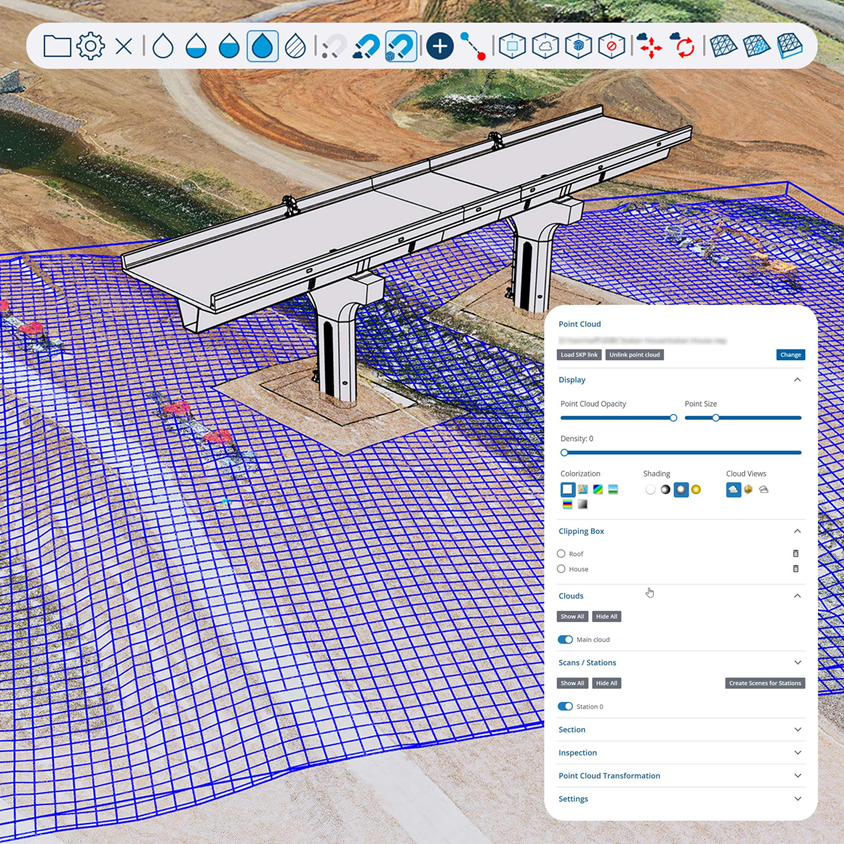844x844 pixels.
Task: Click the empty water drop icon
Action: pyautogui.click(x=162, y=46)
